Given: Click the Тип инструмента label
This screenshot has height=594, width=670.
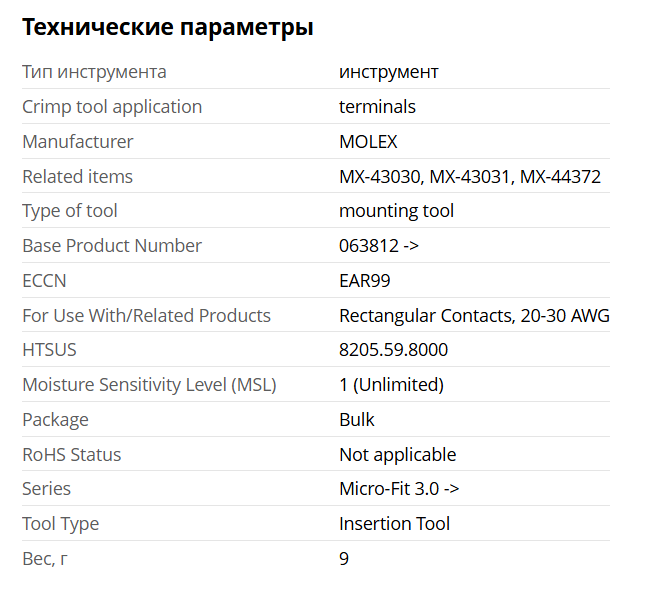Looking at the screenshot, I should [94, 72].
